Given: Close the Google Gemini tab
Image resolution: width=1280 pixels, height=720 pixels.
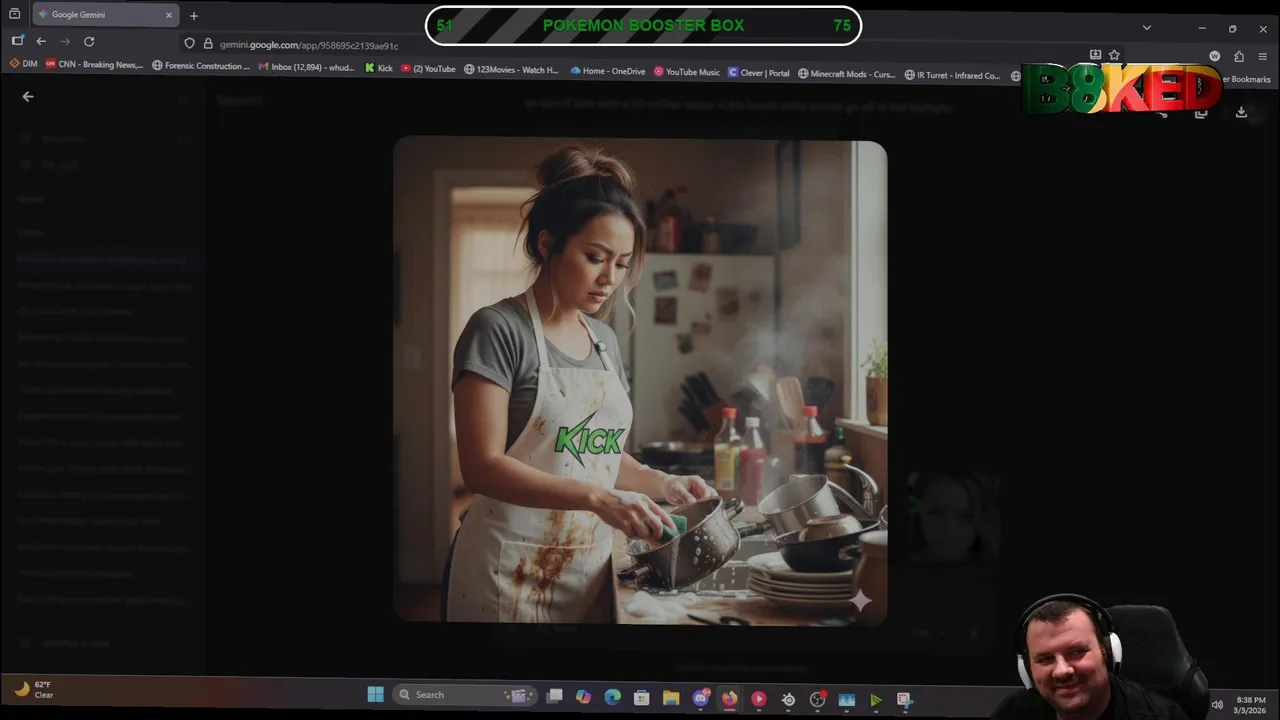Looking at the screenshot, I should 169,15.
